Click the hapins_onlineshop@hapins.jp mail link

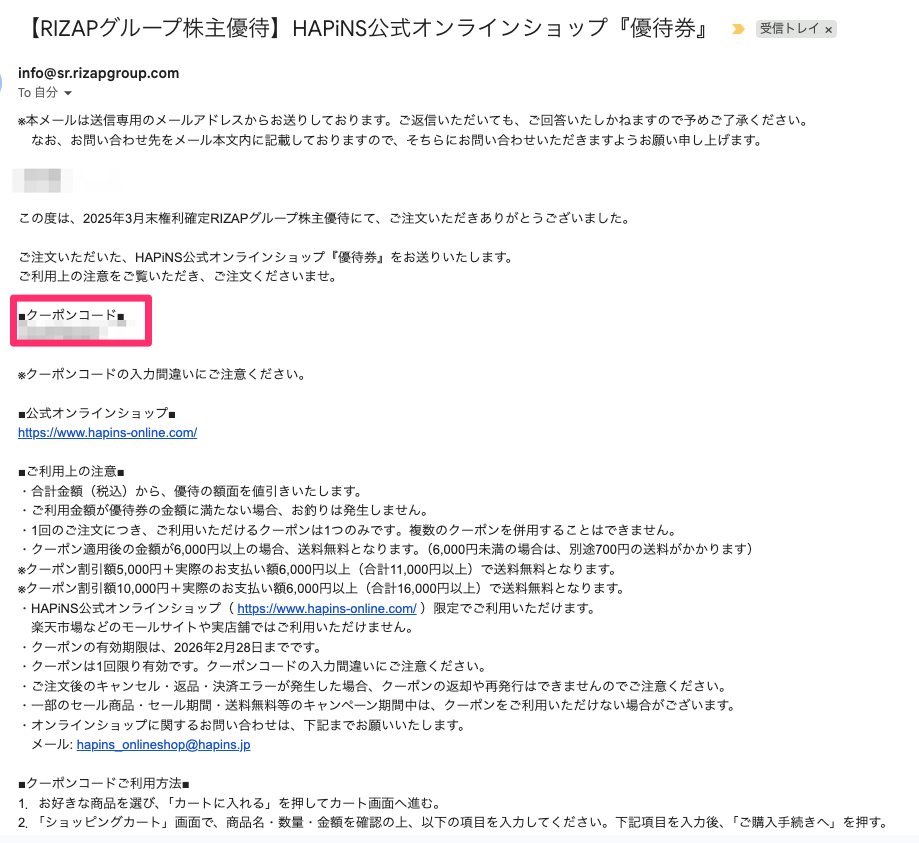point(164,745)
